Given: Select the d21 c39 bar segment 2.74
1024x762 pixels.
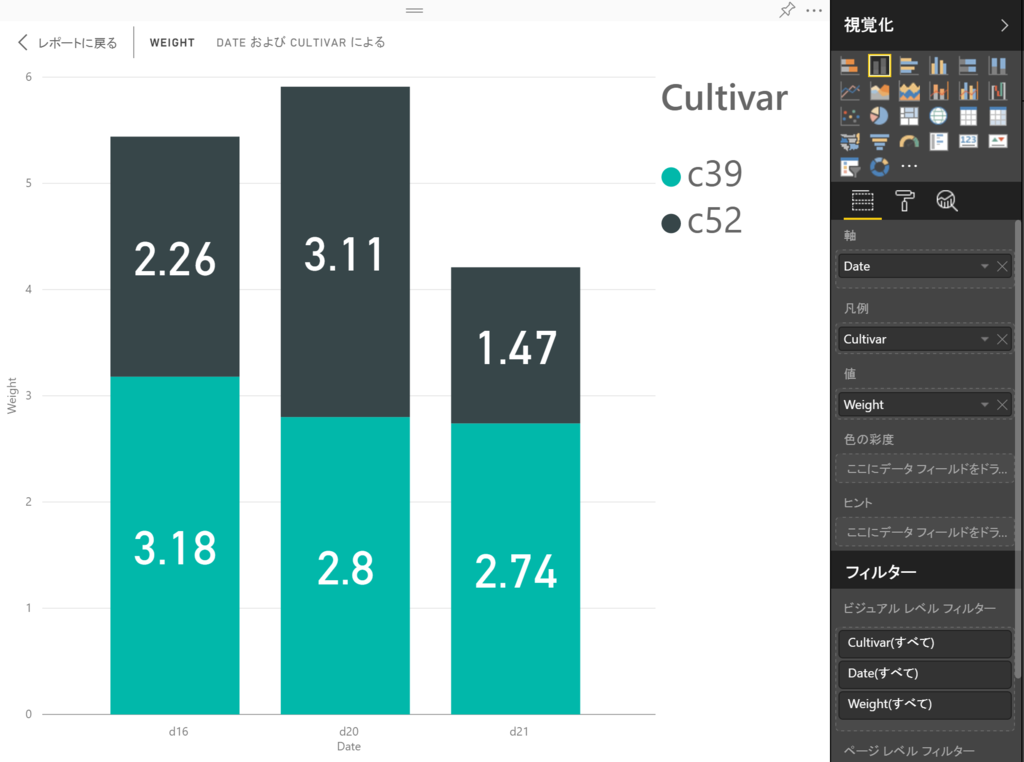Looking at the screenshot, I should click(515, 569).
